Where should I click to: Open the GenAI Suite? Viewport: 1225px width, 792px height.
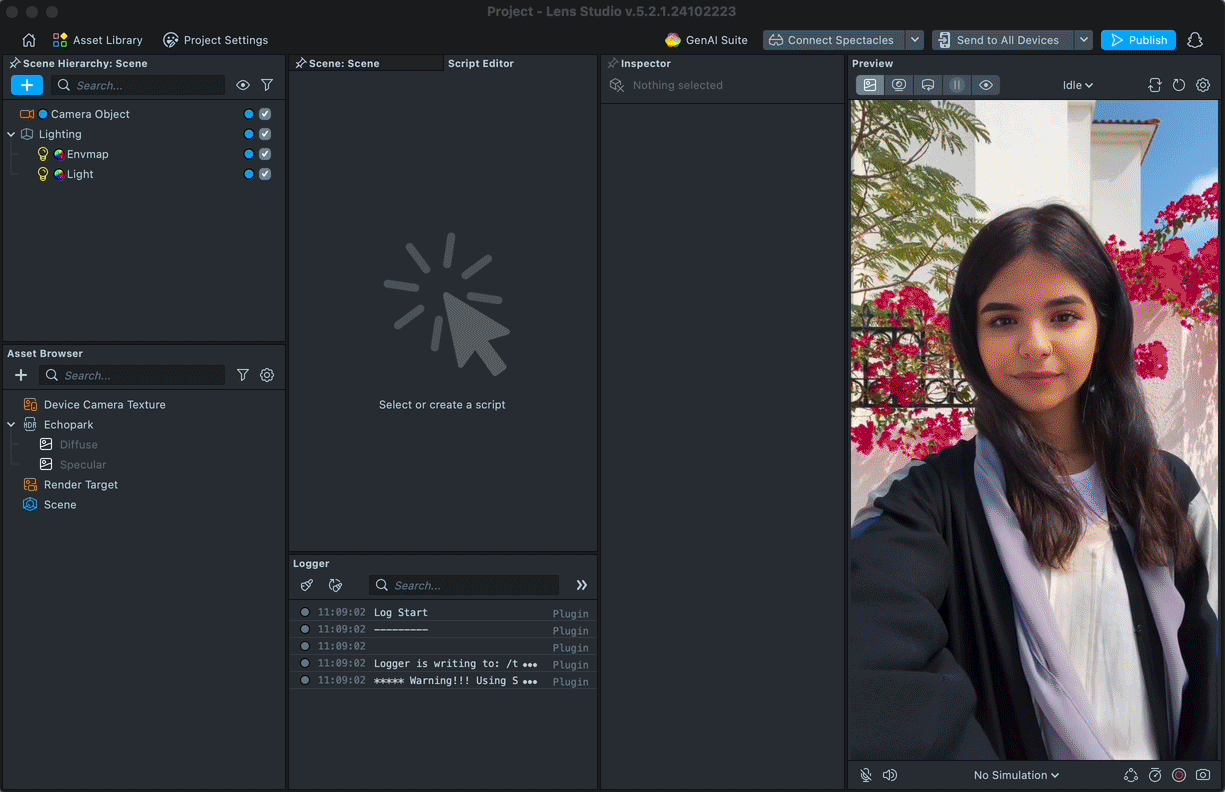click(x=706, y=40)
